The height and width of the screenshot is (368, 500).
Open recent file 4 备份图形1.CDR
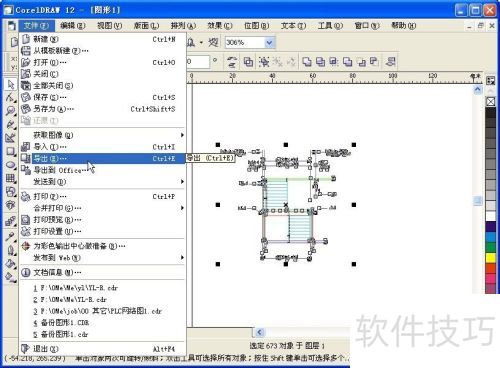[103, 323]
